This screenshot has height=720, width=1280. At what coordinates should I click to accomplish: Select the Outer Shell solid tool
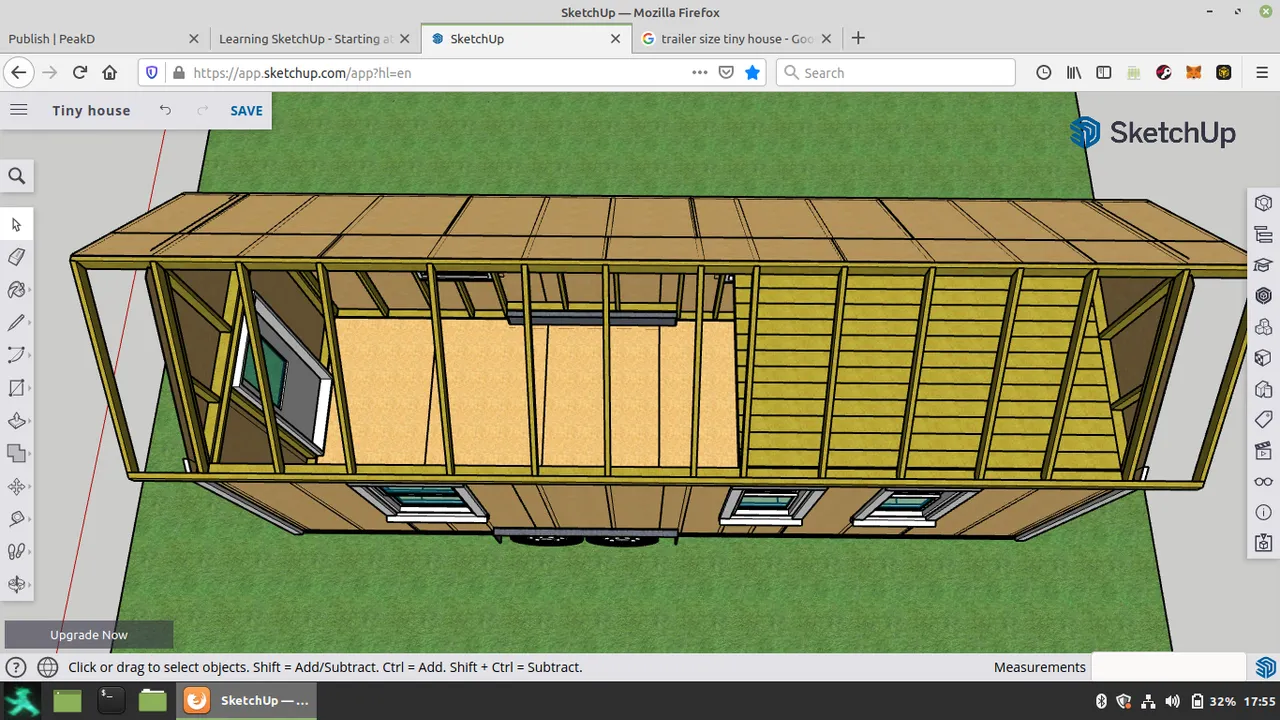pyautogui.click(x=17, y=453)
